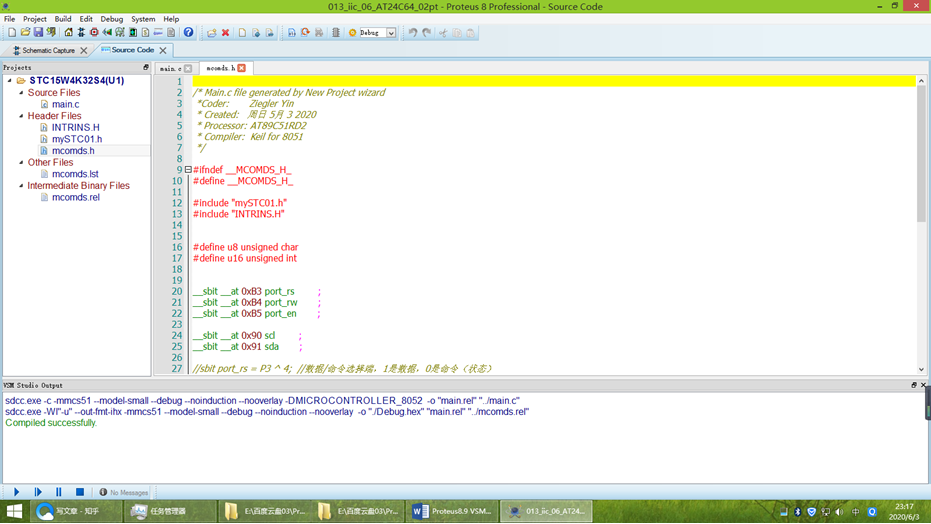Close the mcomds.h editor tab

coord(241,69)
